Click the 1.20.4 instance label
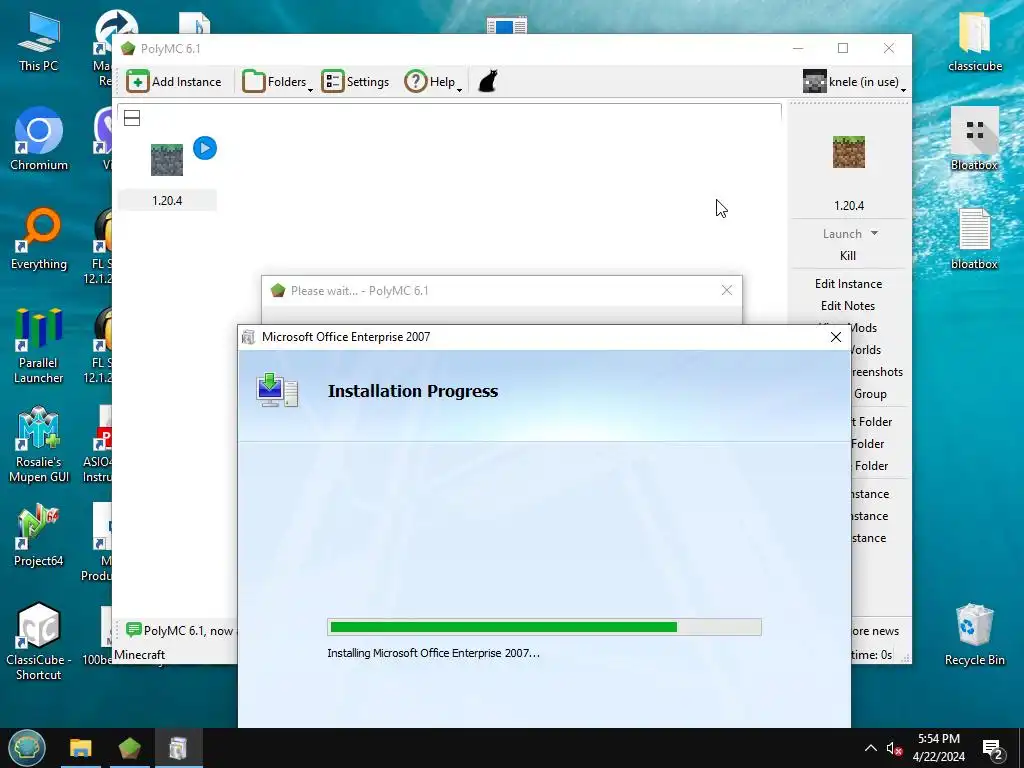The height and width of the screenshot is (768, 1024). coord(167,200)
